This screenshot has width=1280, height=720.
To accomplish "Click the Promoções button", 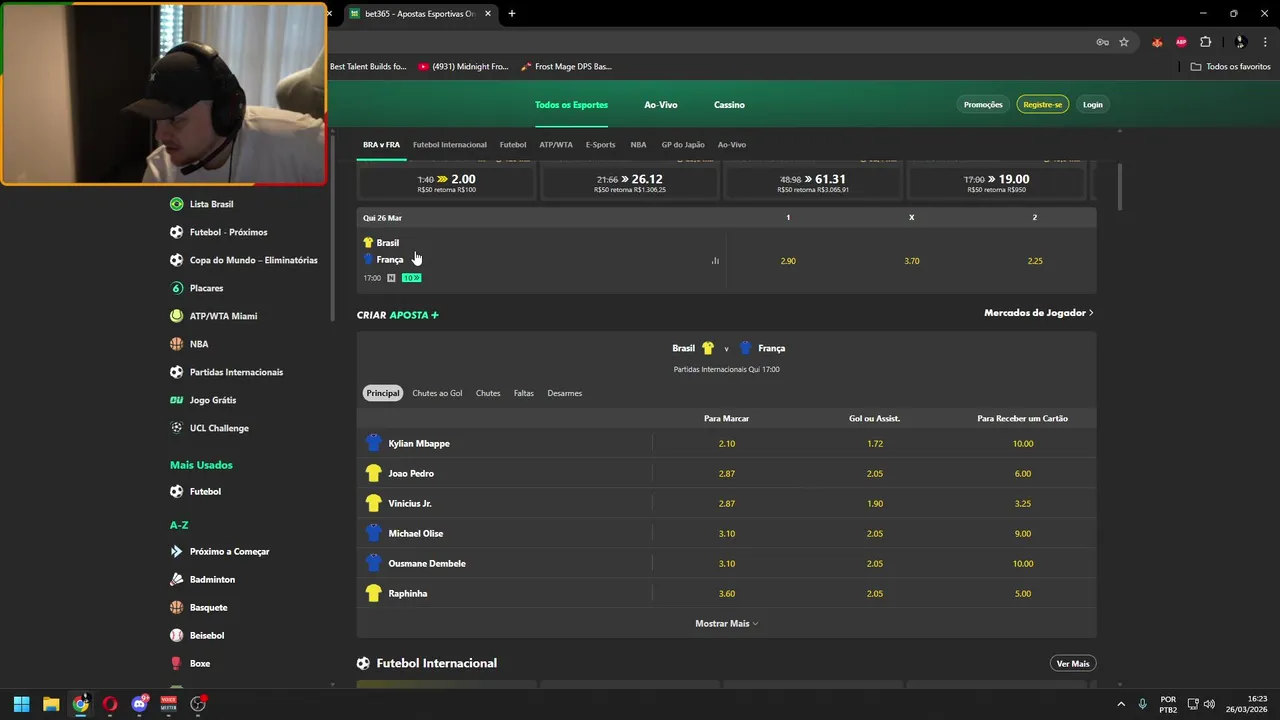I will 983,105.
